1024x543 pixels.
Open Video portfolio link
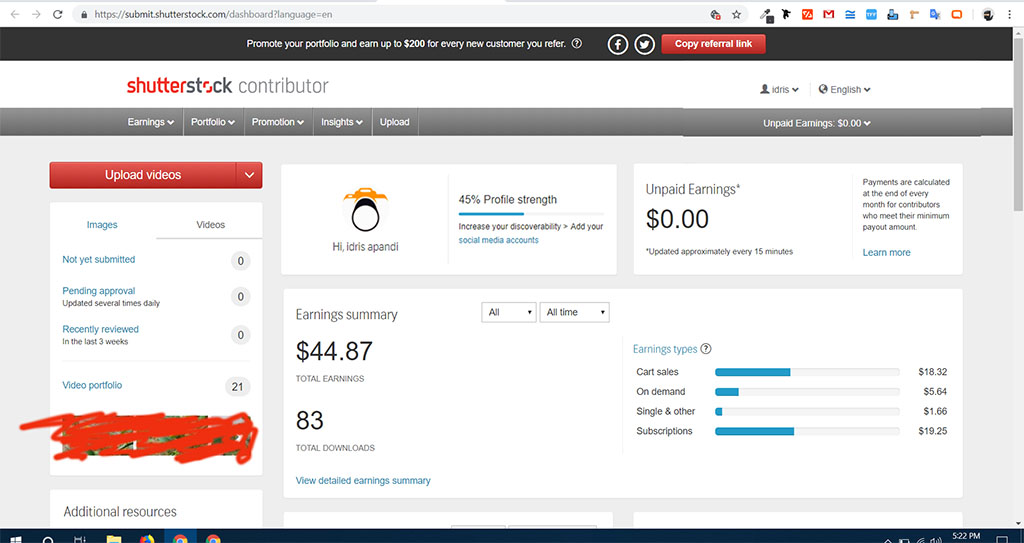tap(92, 386)
